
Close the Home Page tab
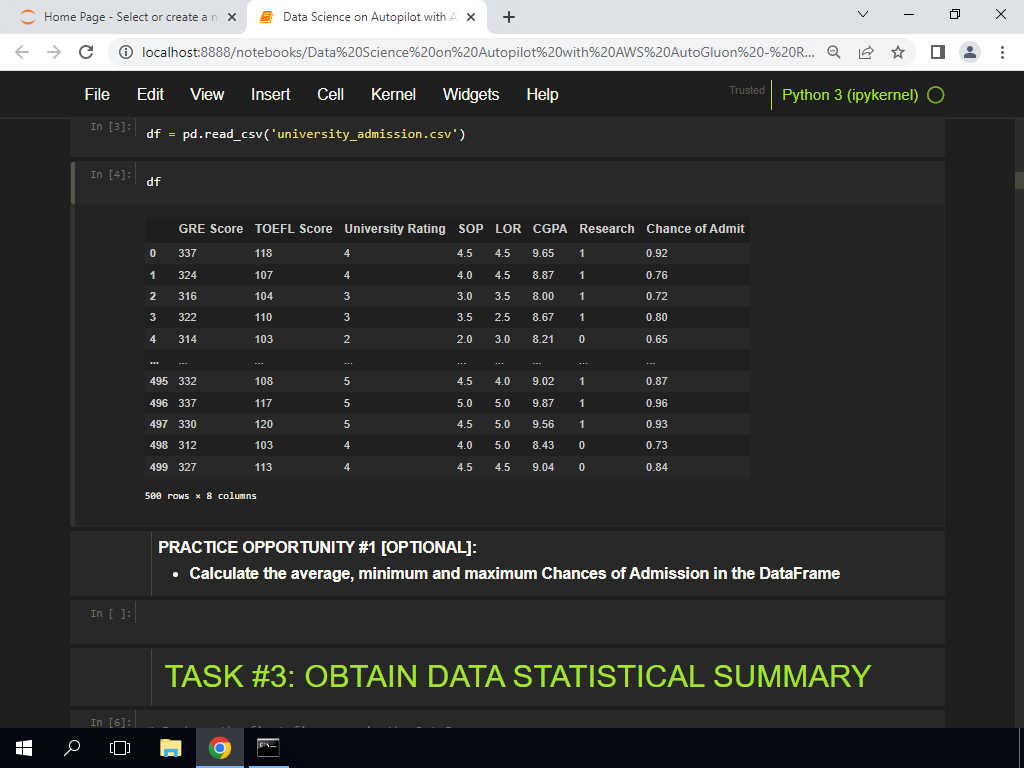coord(231,17)
